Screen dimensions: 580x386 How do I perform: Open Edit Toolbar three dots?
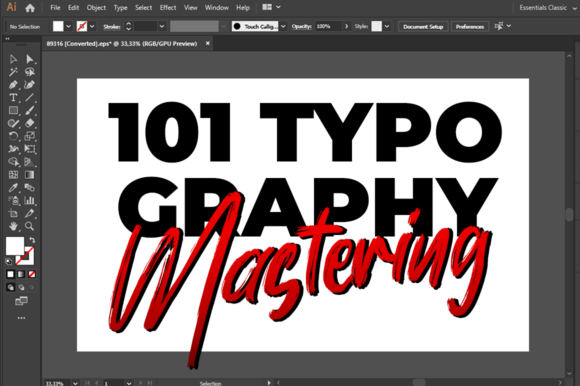tap(21, 318)
